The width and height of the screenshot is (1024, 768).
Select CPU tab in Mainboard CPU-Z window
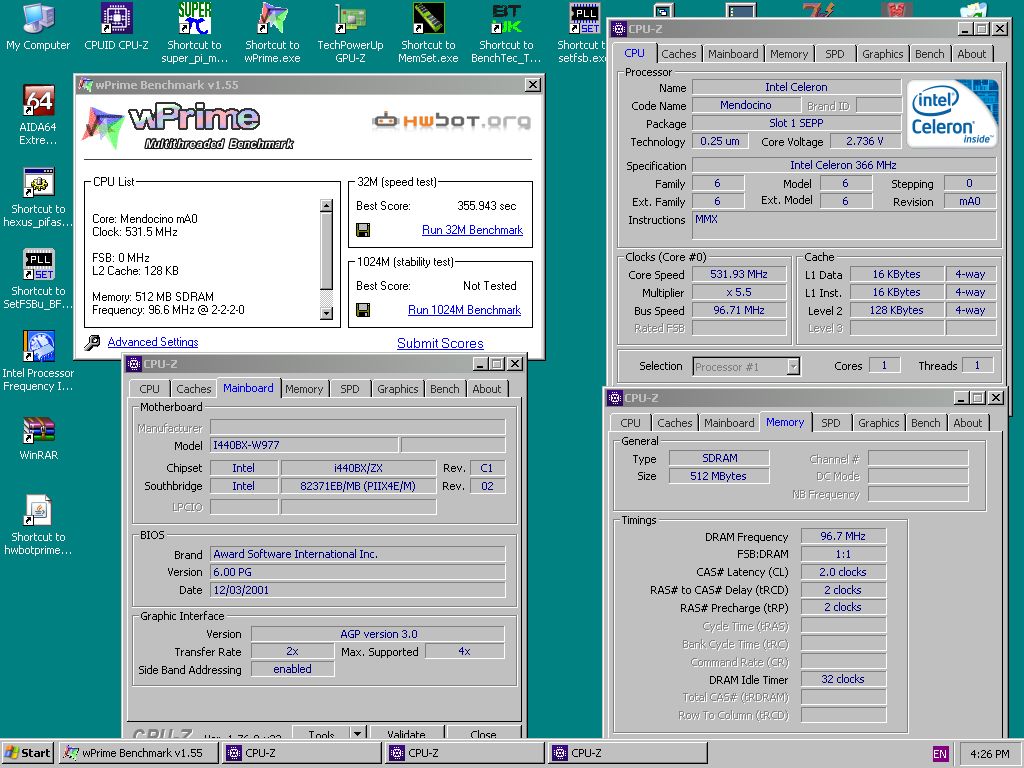[150, 389]
